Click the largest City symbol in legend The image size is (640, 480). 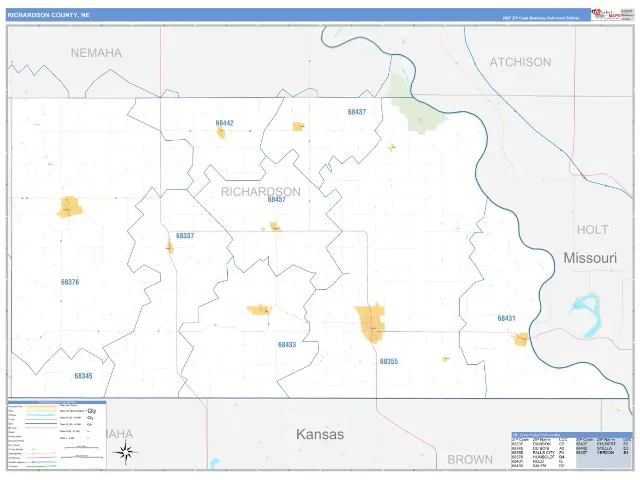pos(91,411)
